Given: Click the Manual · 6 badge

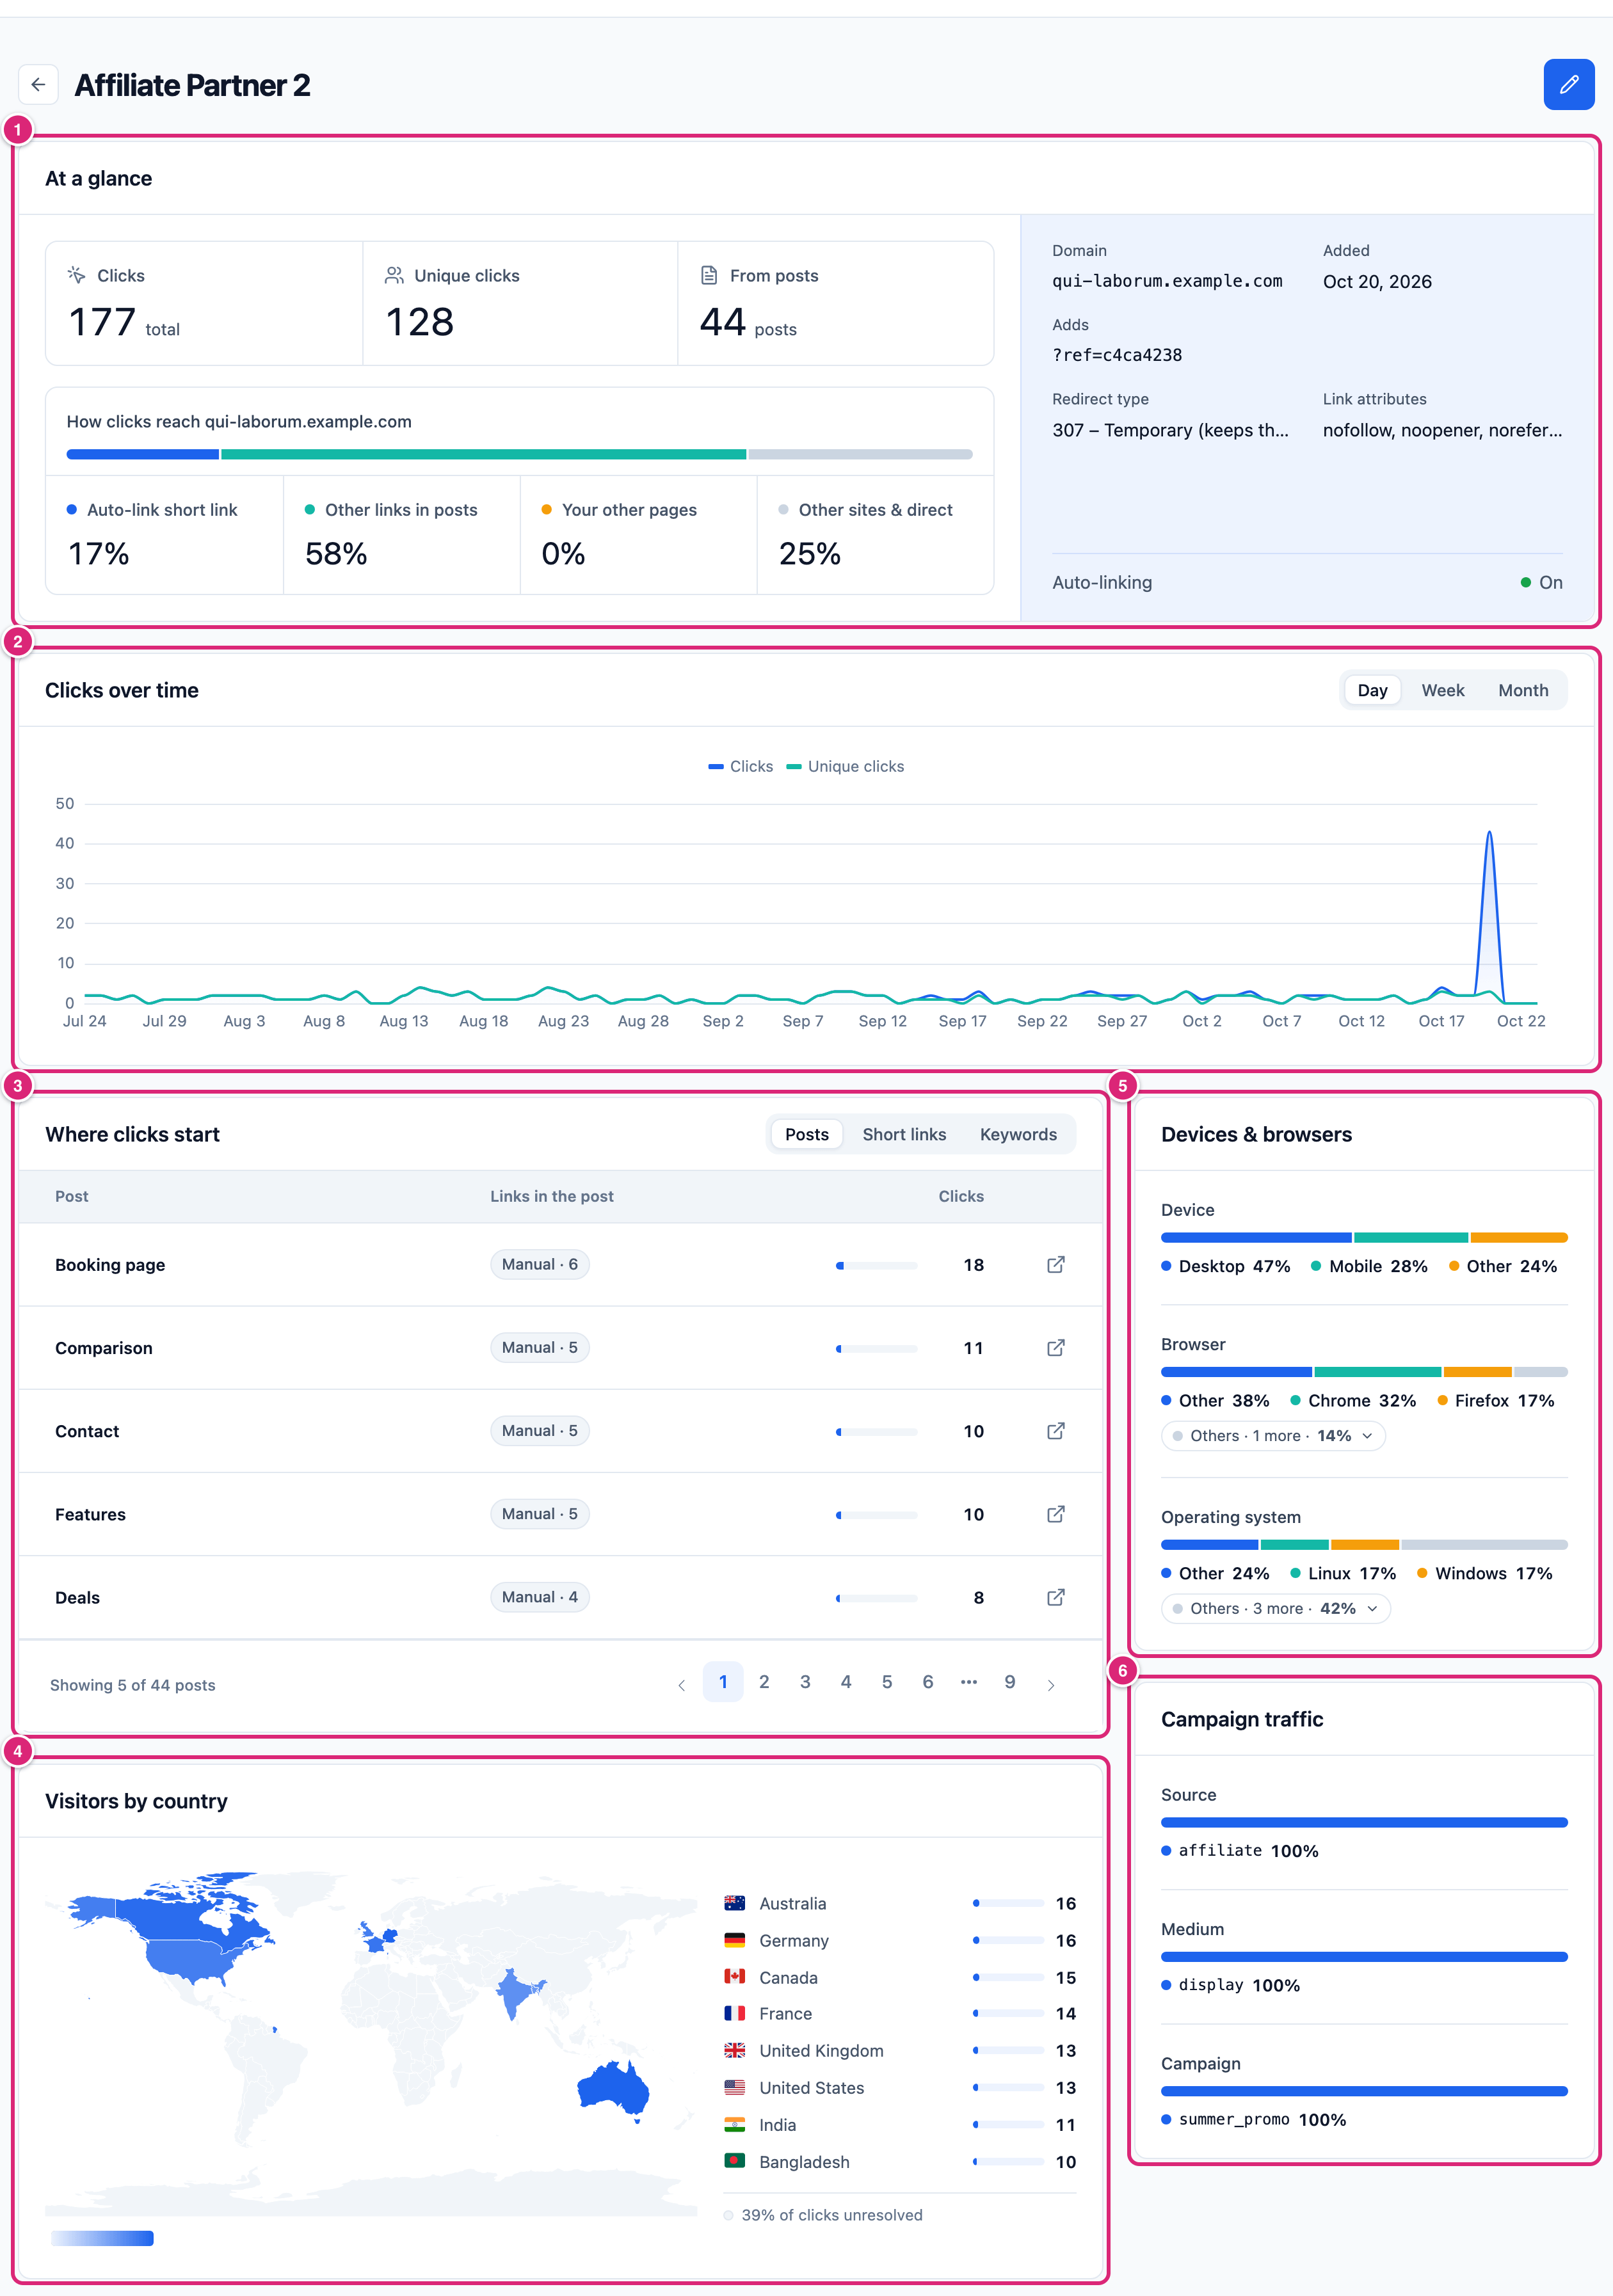Looking at the screenshot, I should [x=540, y=1264].
